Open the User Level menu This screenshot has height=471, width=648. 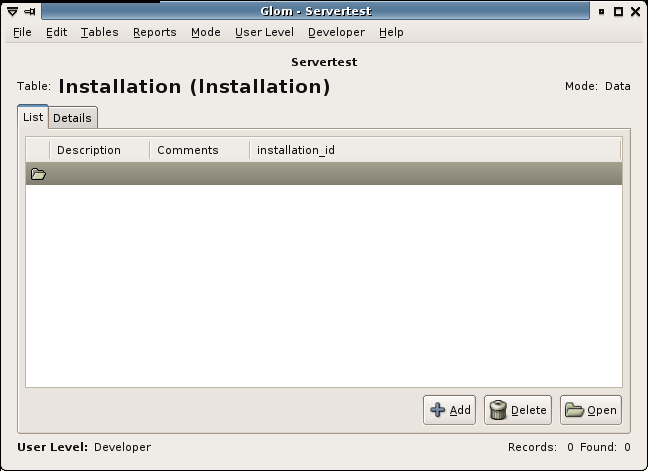coord(264,32)
